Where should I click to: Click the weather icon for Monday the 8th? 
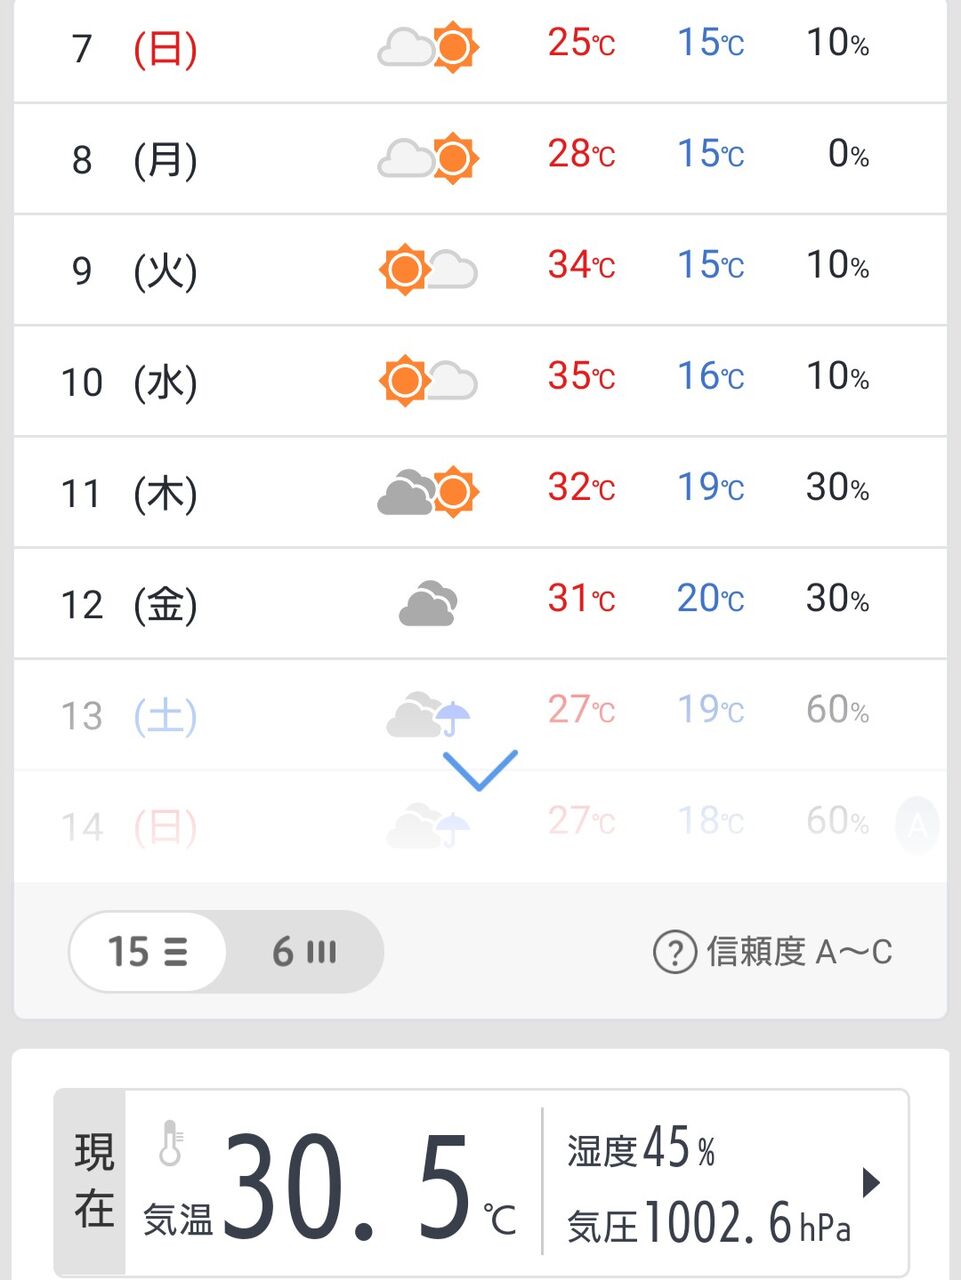click(428, 158)
